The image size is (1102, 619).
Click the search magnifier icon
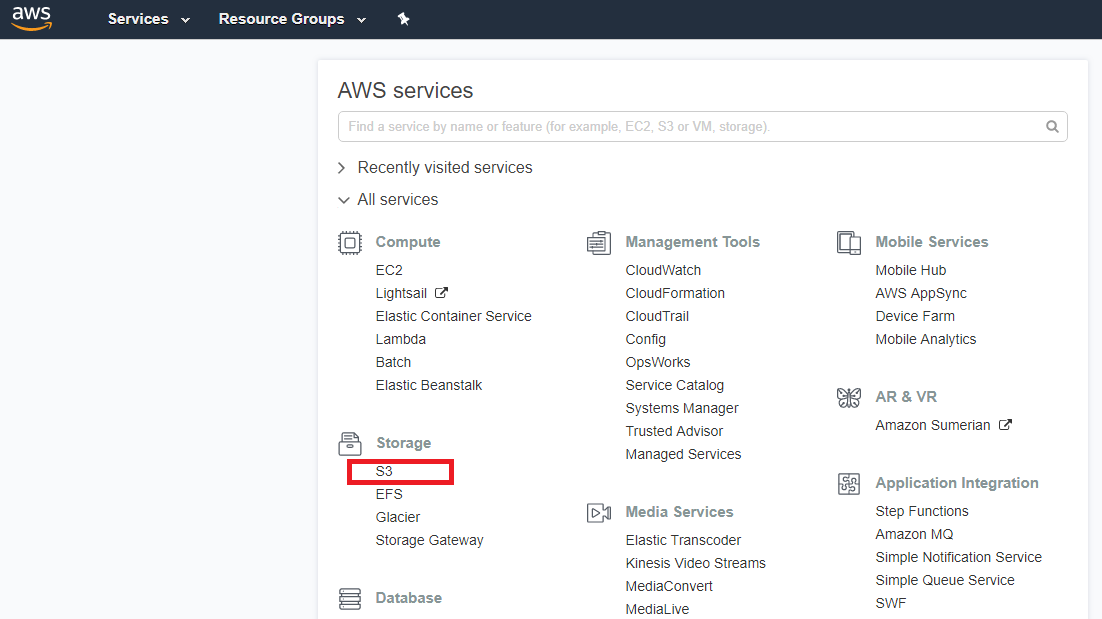point(1052,127)
